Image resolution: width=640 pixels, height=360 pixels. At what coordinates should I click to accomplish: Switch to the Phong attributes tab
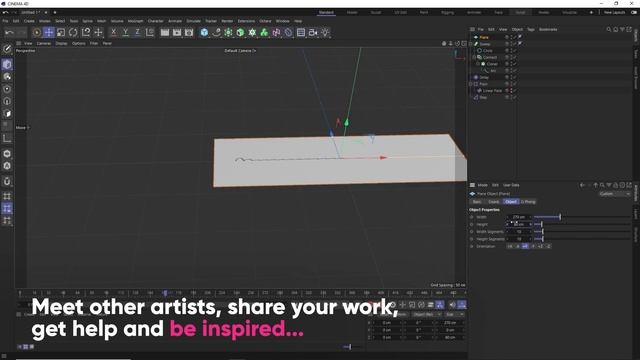coord(528,202)
